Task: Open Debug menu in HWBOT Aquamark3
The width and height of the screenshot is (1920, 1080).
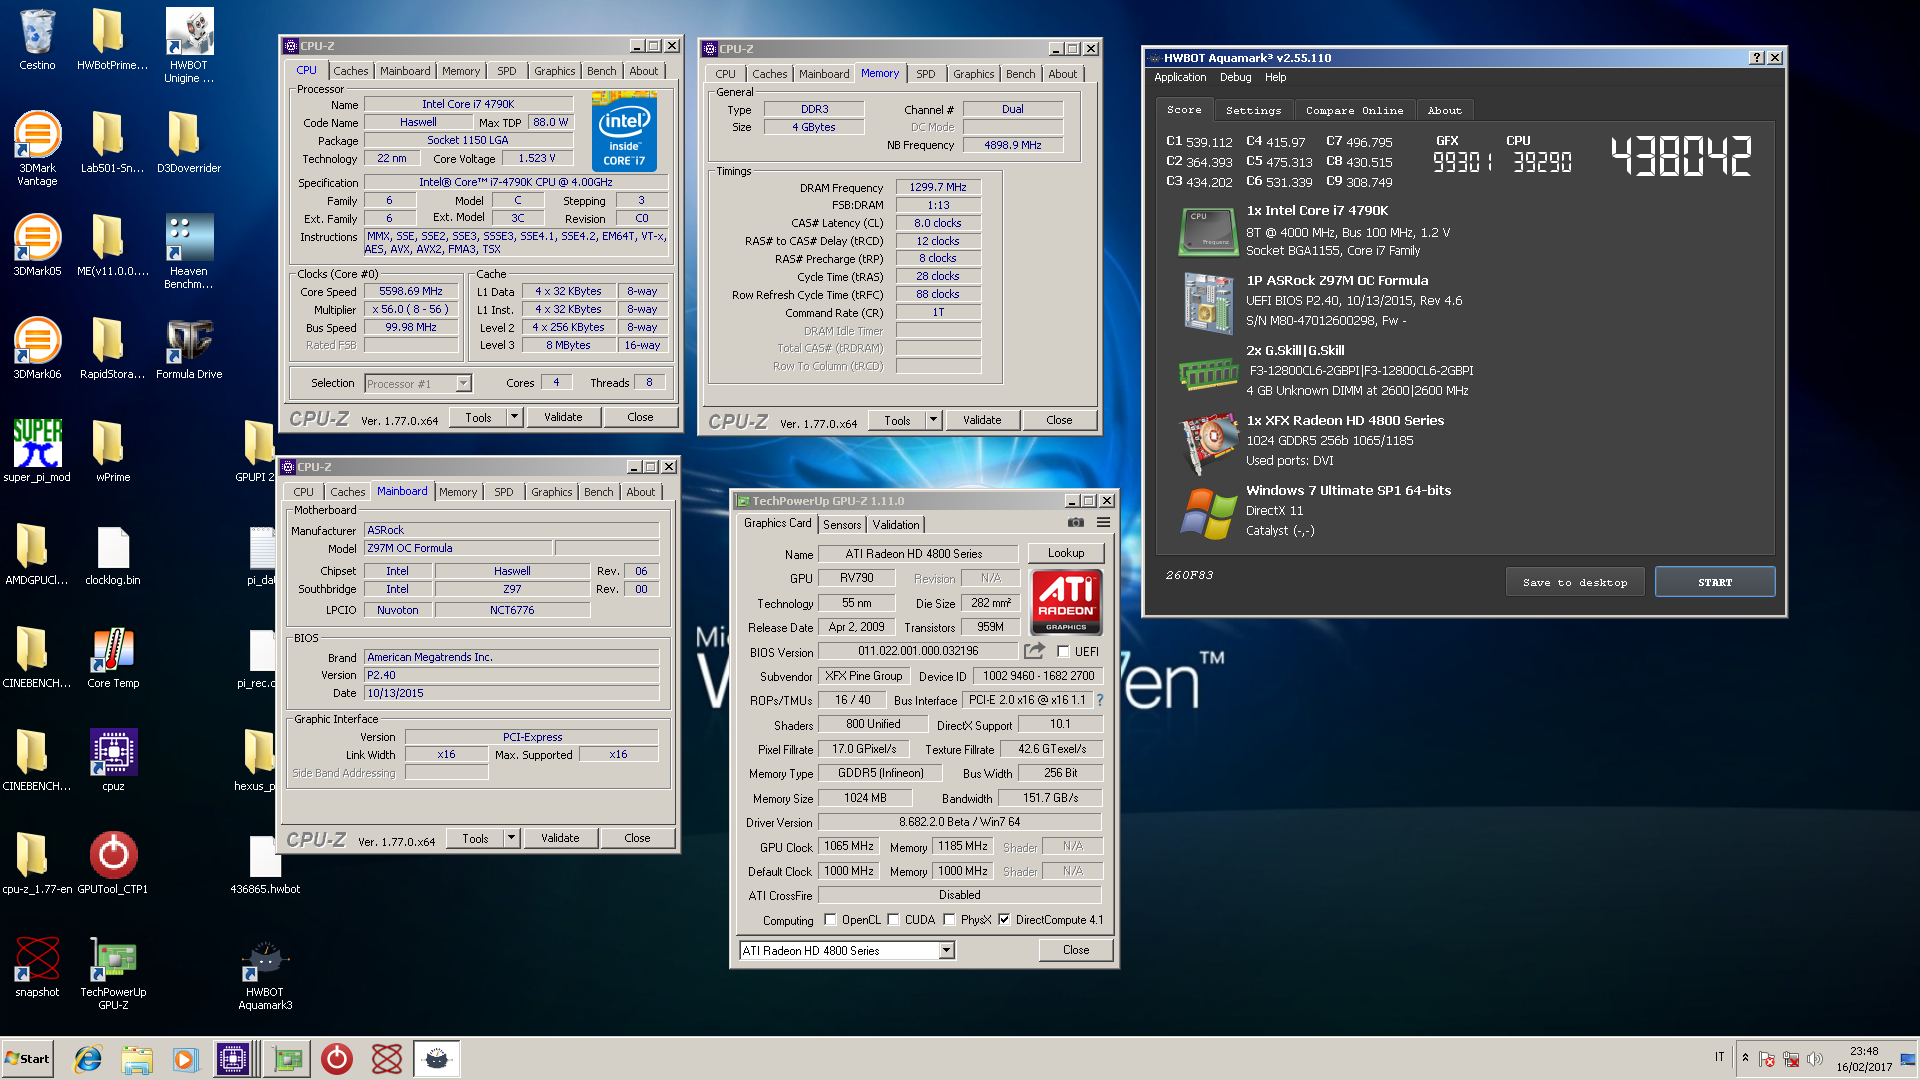Action: pyautogui.click(x=1235, y=77)
